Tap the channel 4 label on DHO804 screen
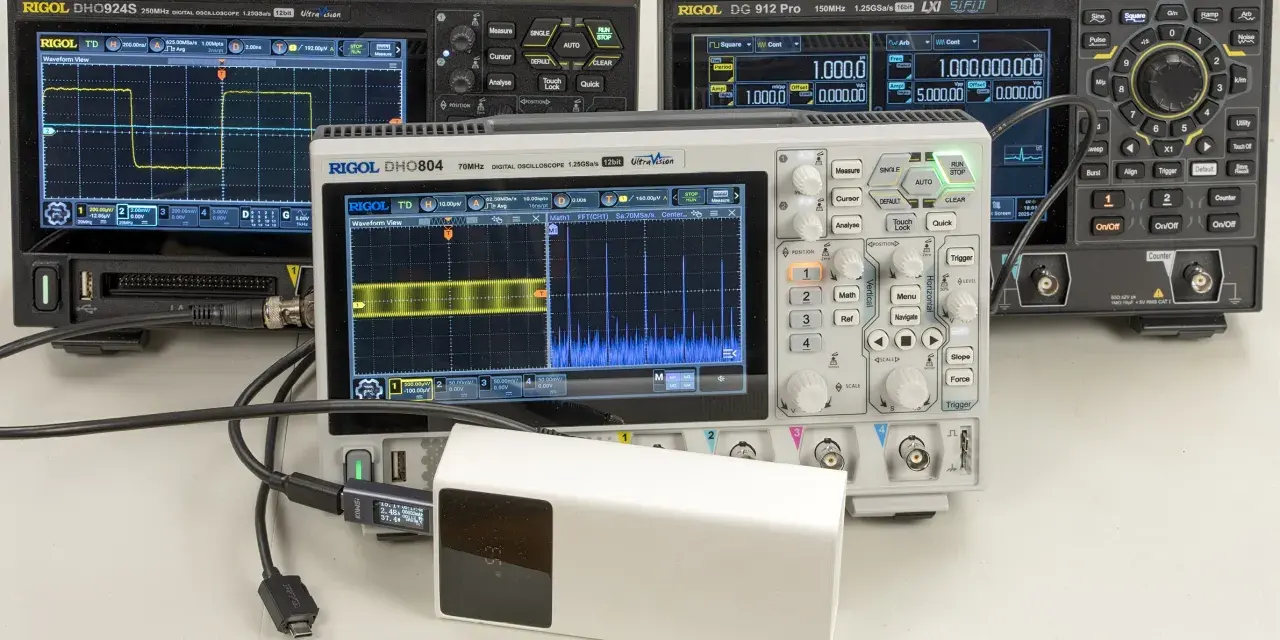 coord(529,381)
